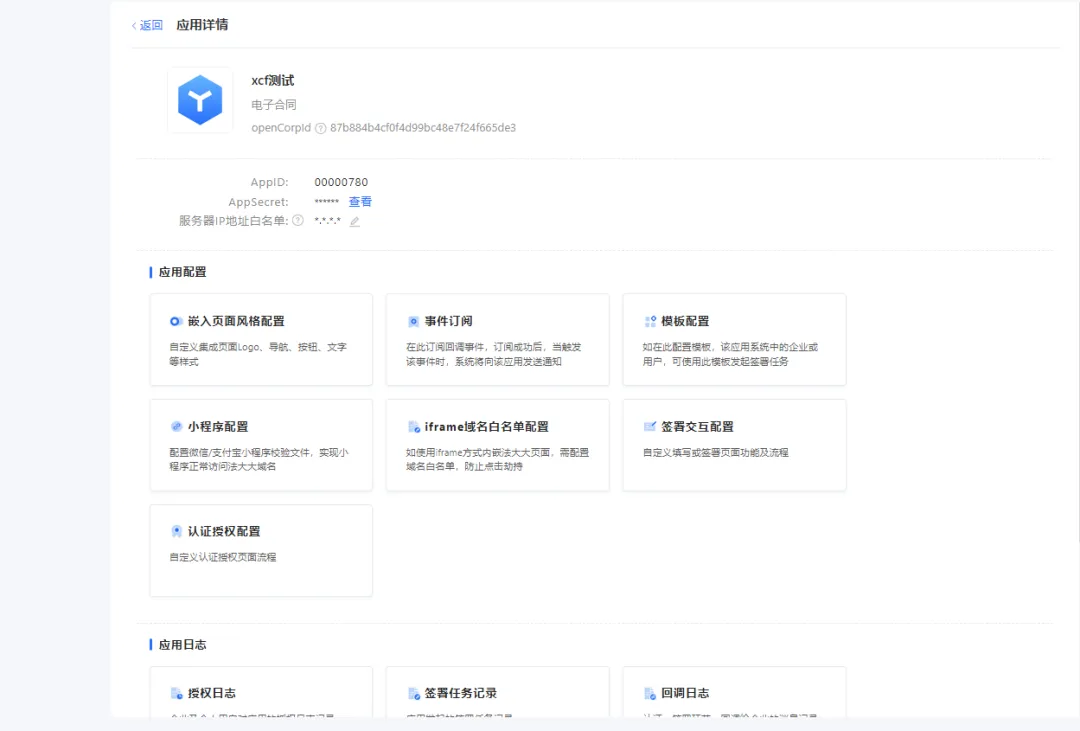
Task: Go back using the 返回 link
Action: click(x=147, y=25)
